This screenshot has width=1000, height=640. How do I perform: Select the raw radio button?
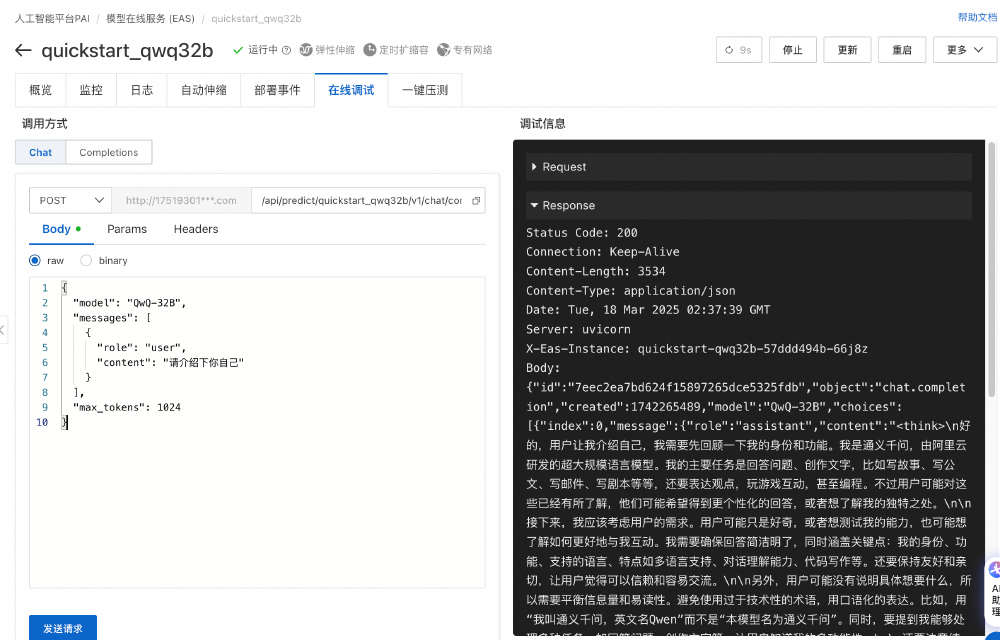[34, 258]
